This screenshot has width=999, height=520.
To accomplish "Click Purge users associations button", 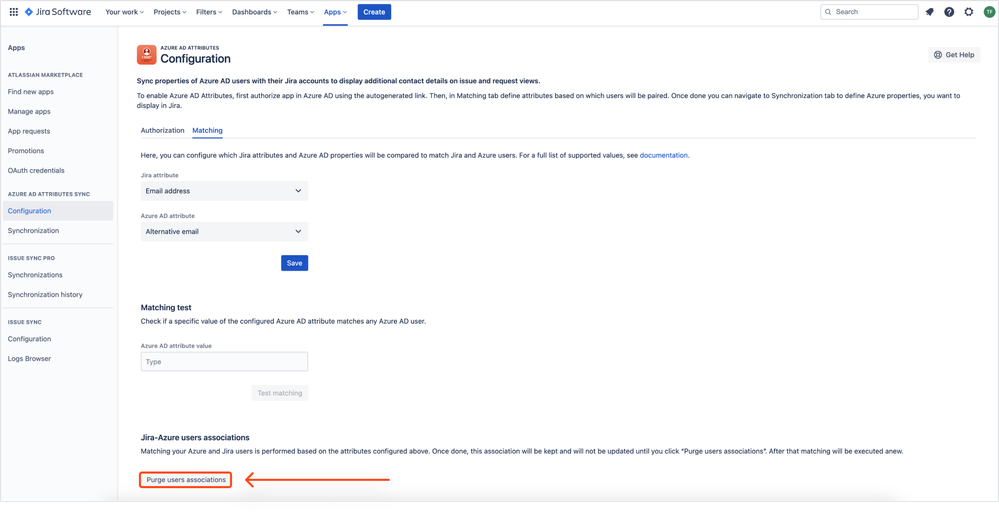I will coord(185,480).
